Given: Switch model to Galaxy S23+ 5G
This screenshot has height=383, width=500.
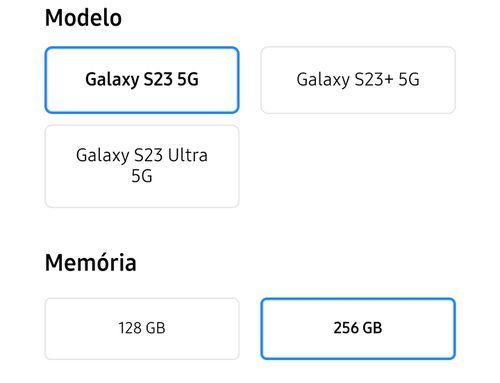Looking at the screenshot, I should 358,80.
